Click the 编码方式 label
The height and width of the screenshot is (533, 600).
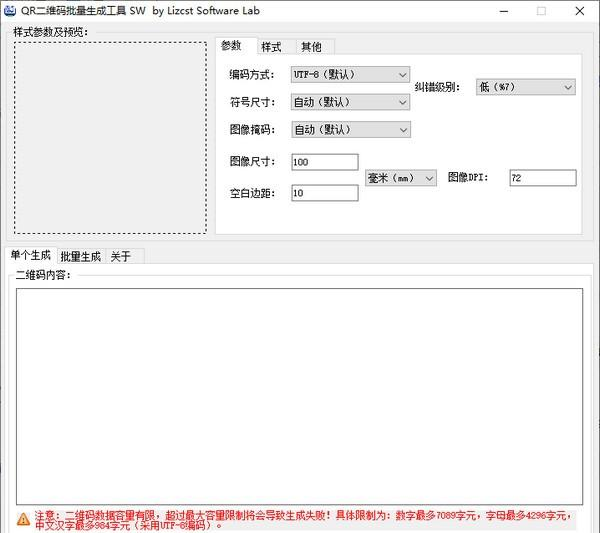tap(252, 75)
